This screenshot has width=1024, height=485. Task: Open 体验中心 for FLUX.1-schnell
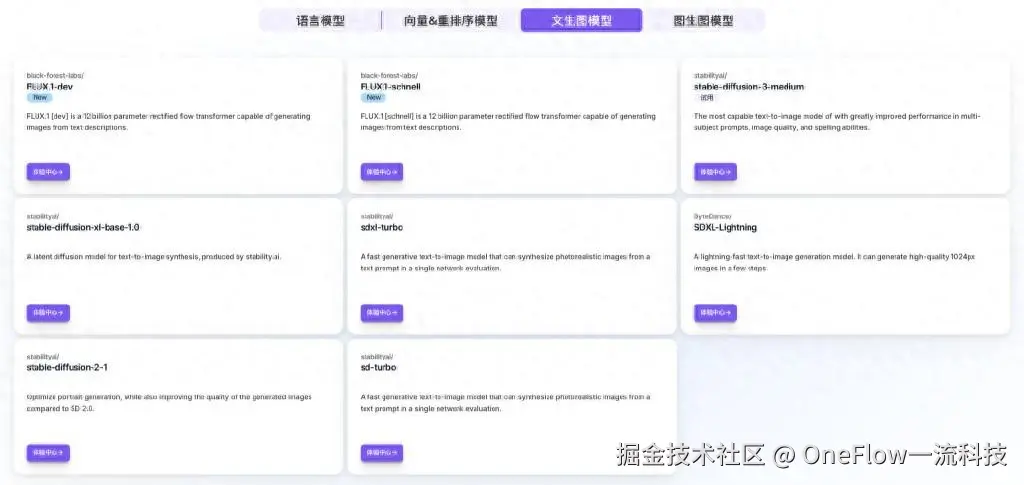pos(382,172)
